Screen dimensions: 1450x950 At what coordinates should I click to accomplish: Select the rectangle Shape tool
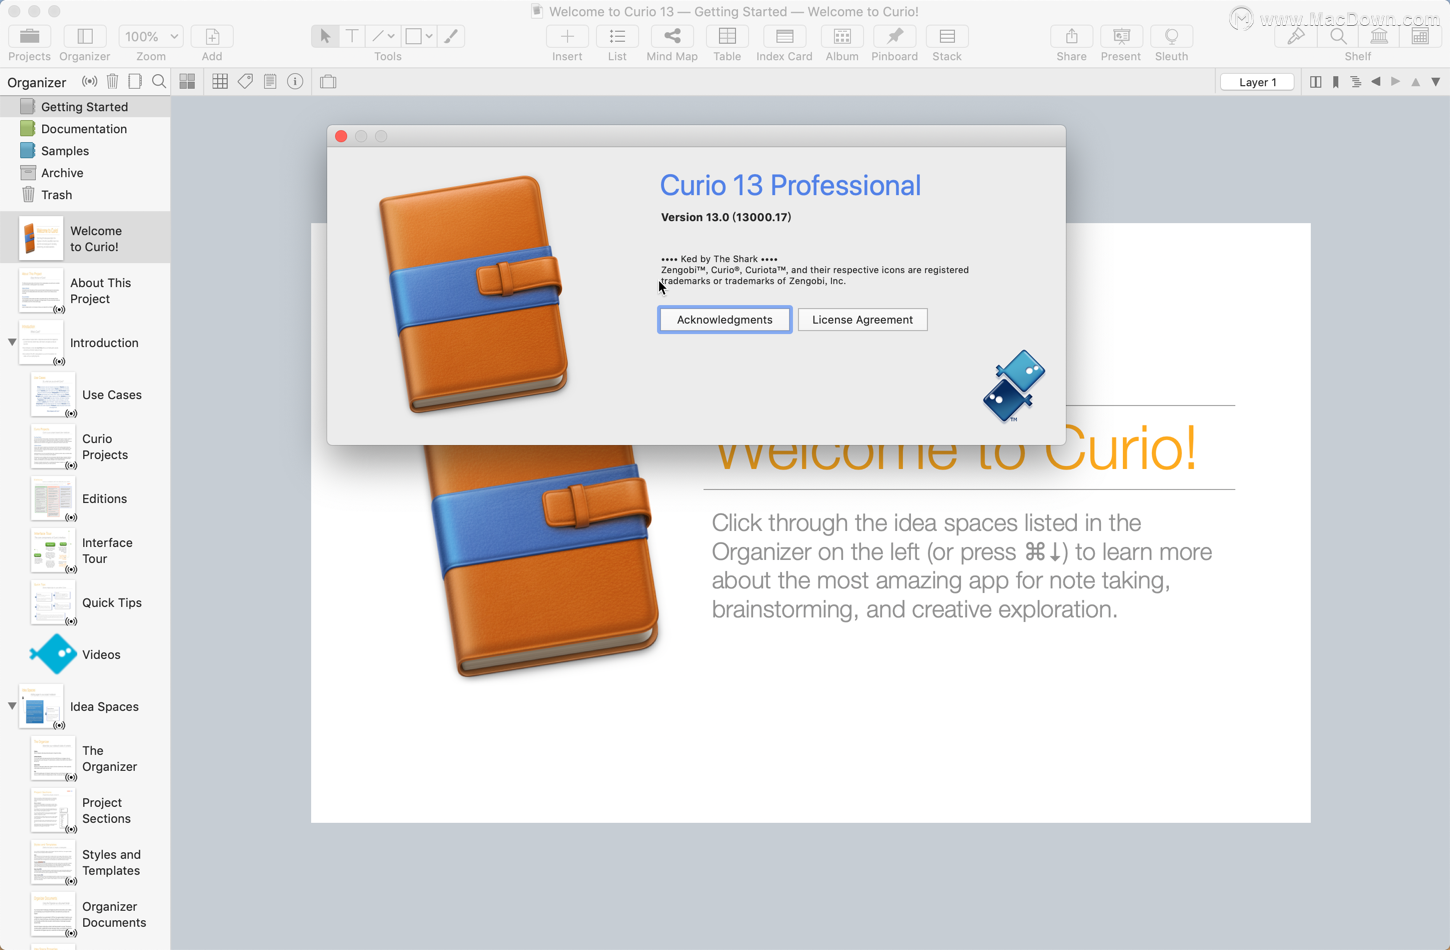[414, 36]
